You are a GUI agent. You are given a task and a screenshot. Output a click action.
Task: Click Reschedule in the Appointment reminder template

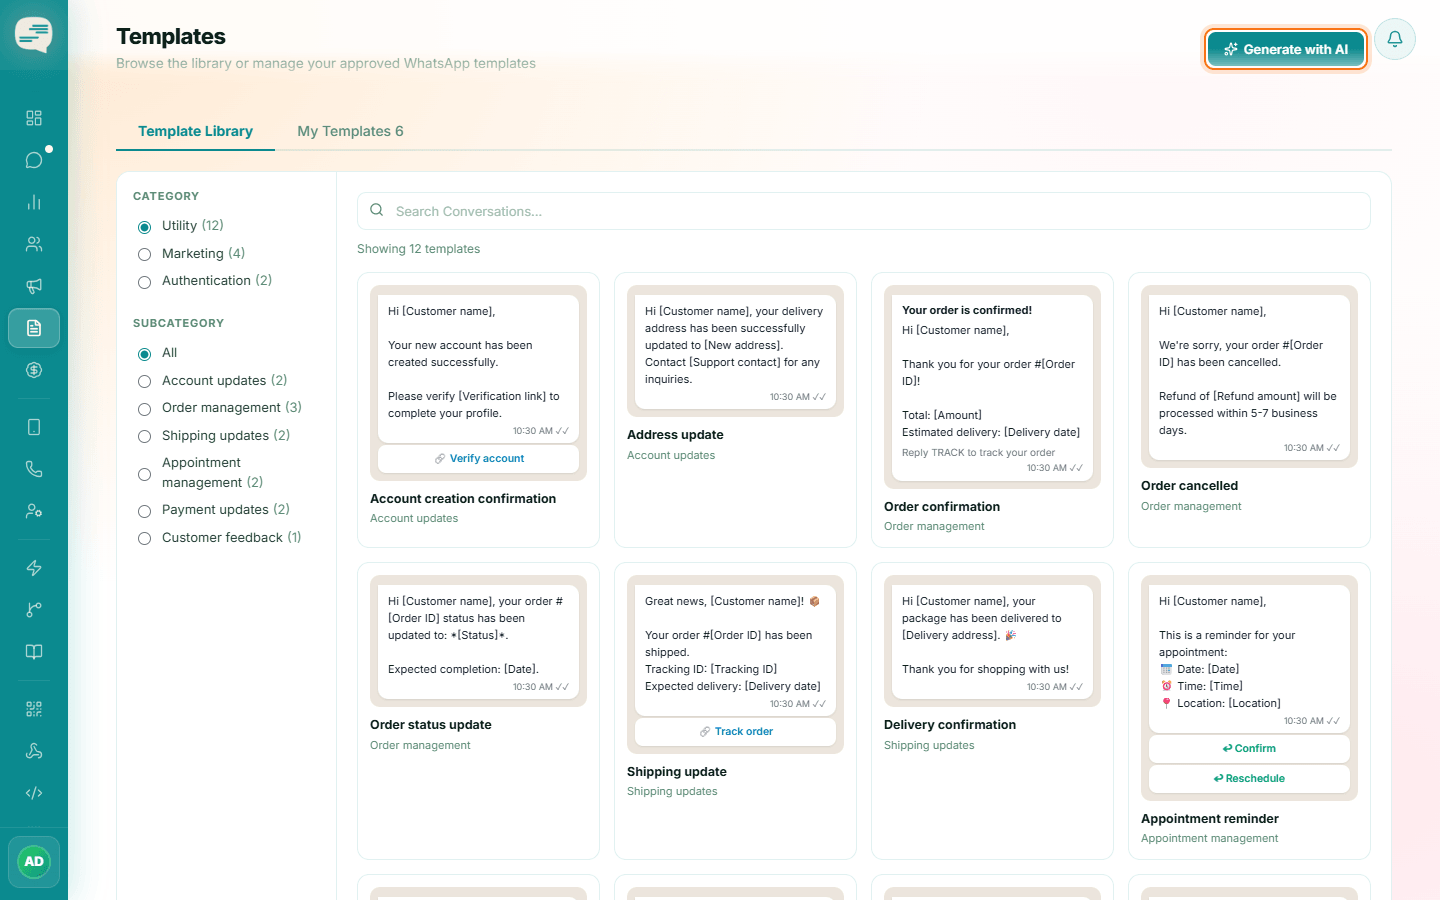(x=1249, y=779)
